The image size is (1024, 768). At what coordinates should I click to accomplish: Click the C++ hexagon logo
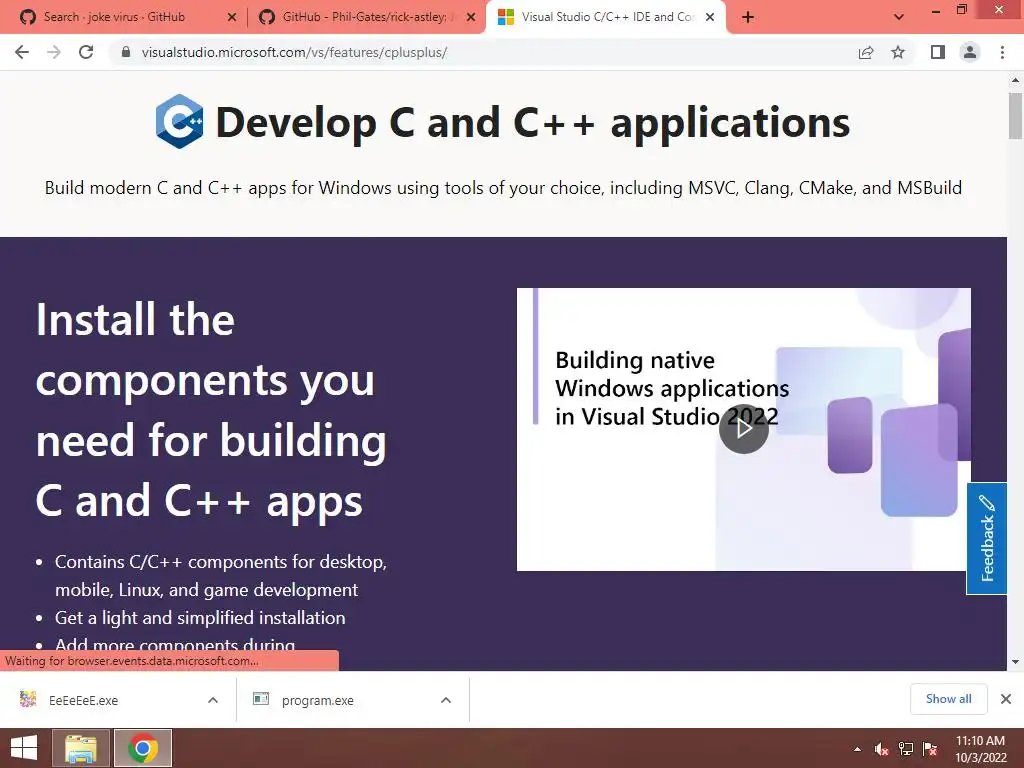click(180, 121)
